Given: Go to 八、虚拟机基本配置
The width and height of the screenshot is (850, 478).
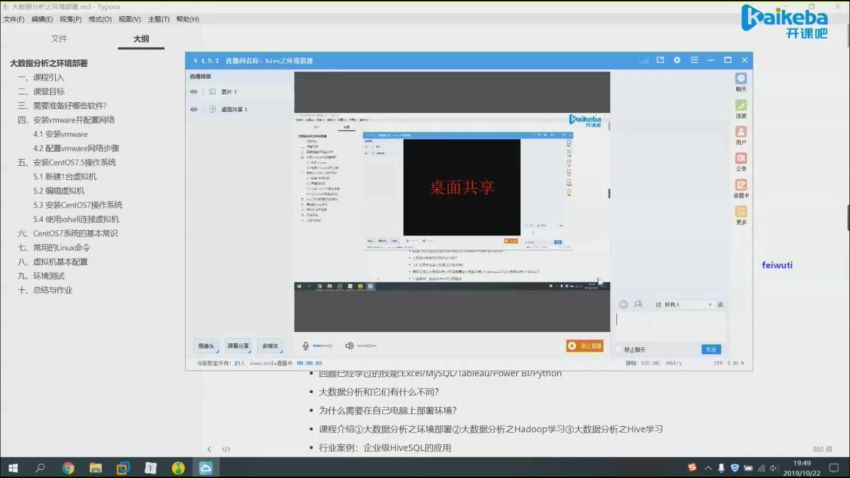Looking at the screenshot, I should pos(53,262).
